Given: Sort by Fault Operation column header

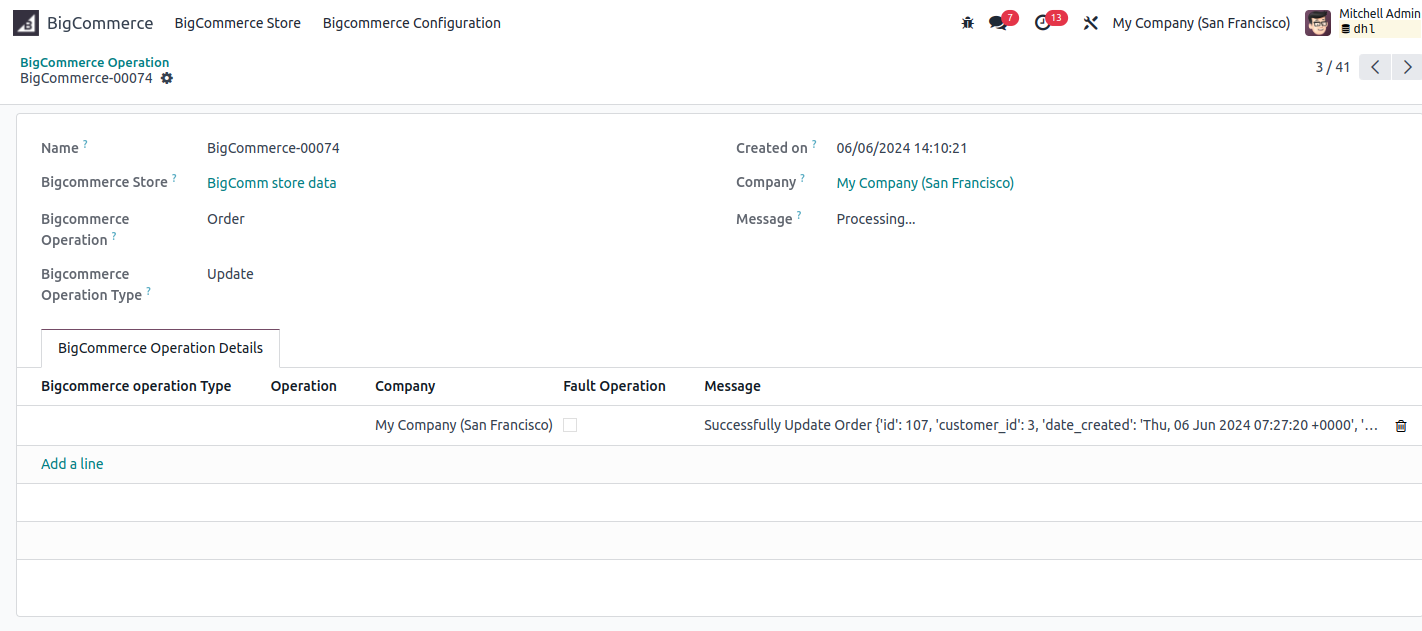Looking at the screenshot, I should pyautogui.click(x=614, y=386).
